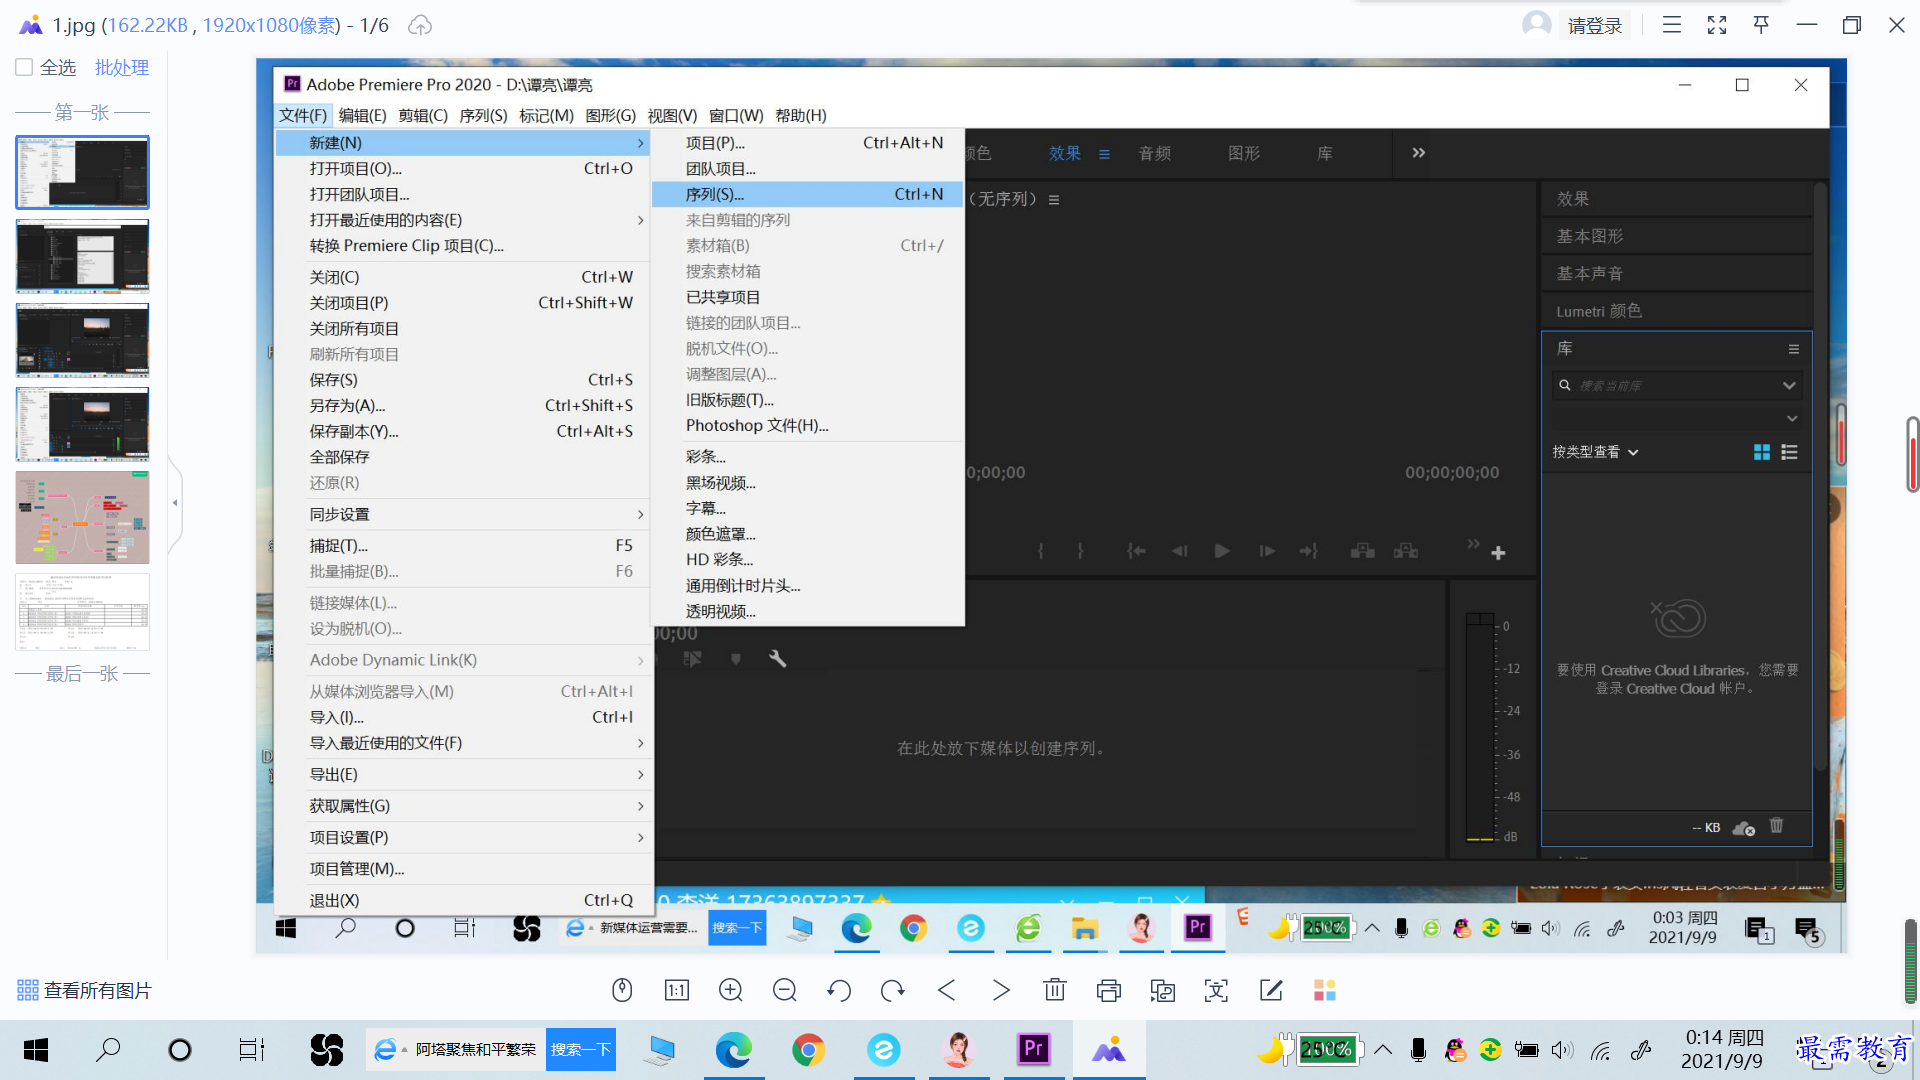The image size is (1920, 1080).
Task: Delete the current image with trash icon
Action: pyautogui.click(x=1055, y=990)
